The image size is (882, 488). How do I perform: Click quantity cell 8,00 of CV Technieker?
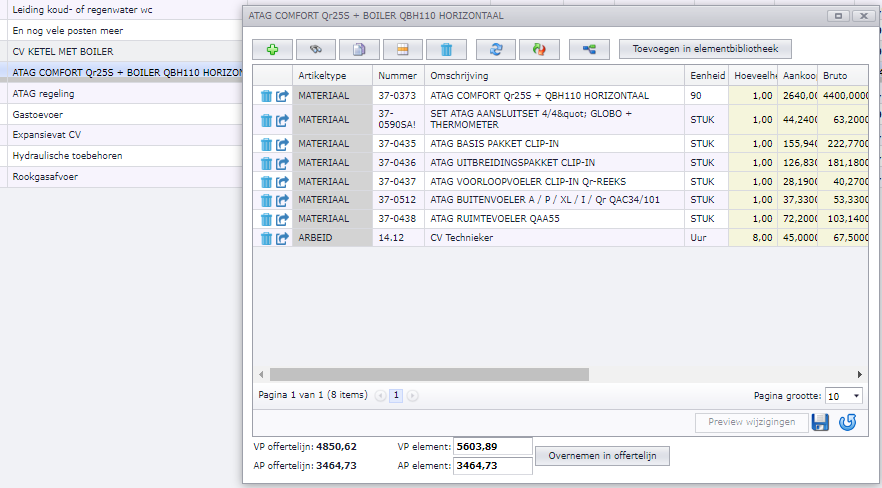(753, 238)
